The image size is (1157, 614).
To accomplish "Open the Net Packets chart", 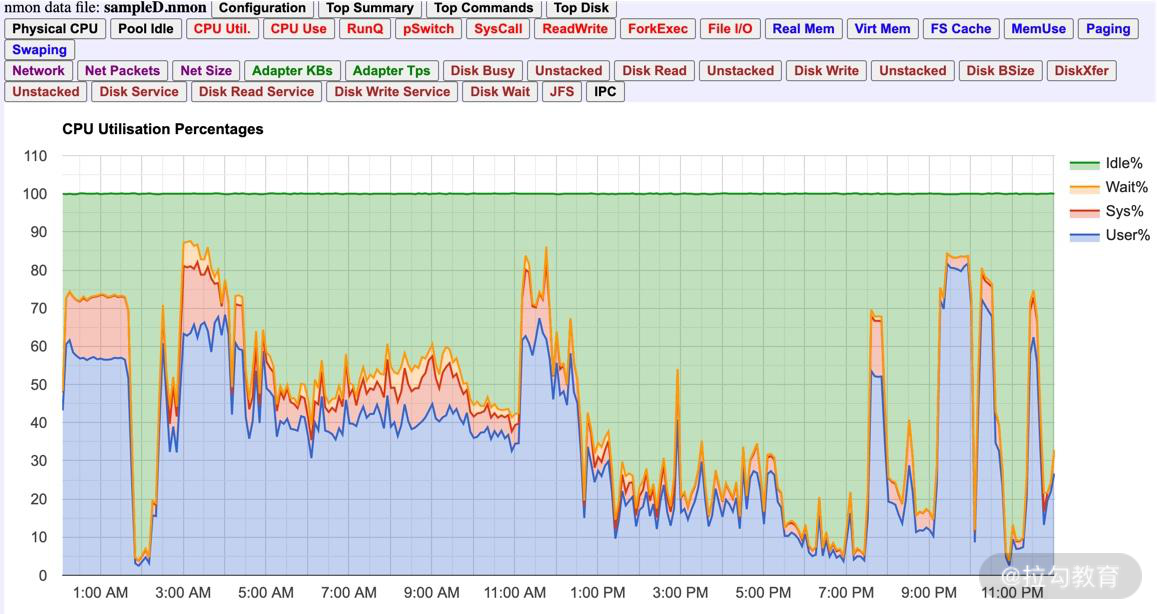I will (x=122, y=71).
